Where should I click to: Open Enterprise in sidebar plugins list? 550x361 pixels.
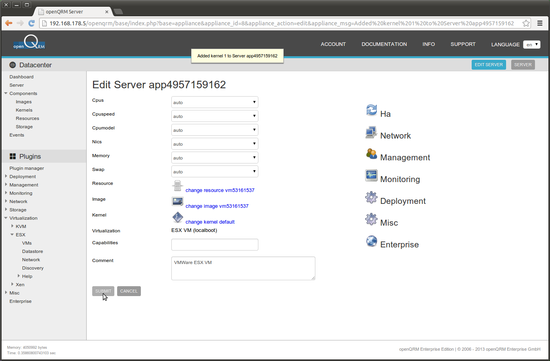(20, 301)
